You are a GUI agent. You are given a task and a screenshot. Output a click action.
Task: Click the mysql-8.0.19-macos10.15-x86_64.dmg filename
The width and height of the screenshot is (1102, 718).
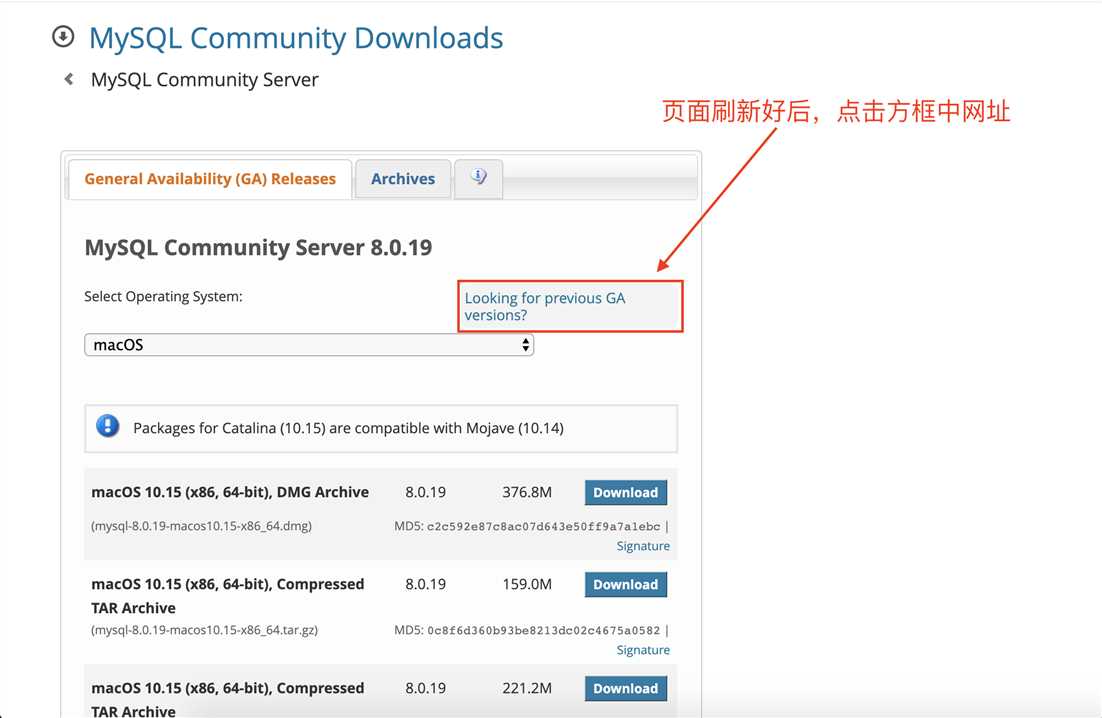click(202, 526)
